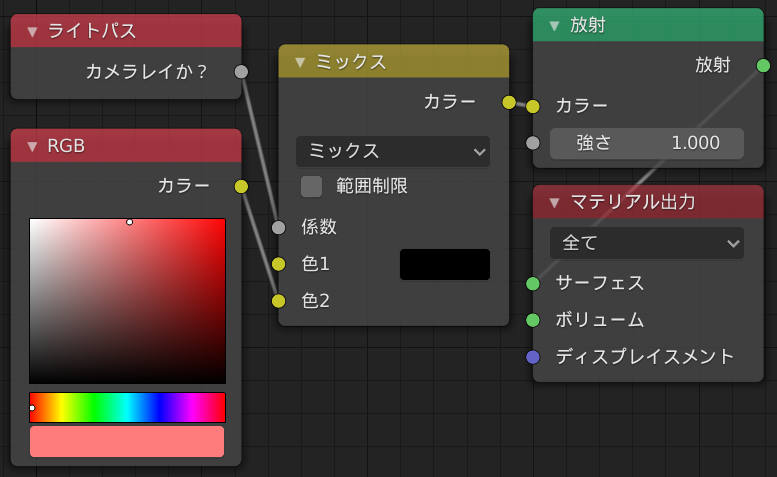Select the ライトパス node header

126,31
